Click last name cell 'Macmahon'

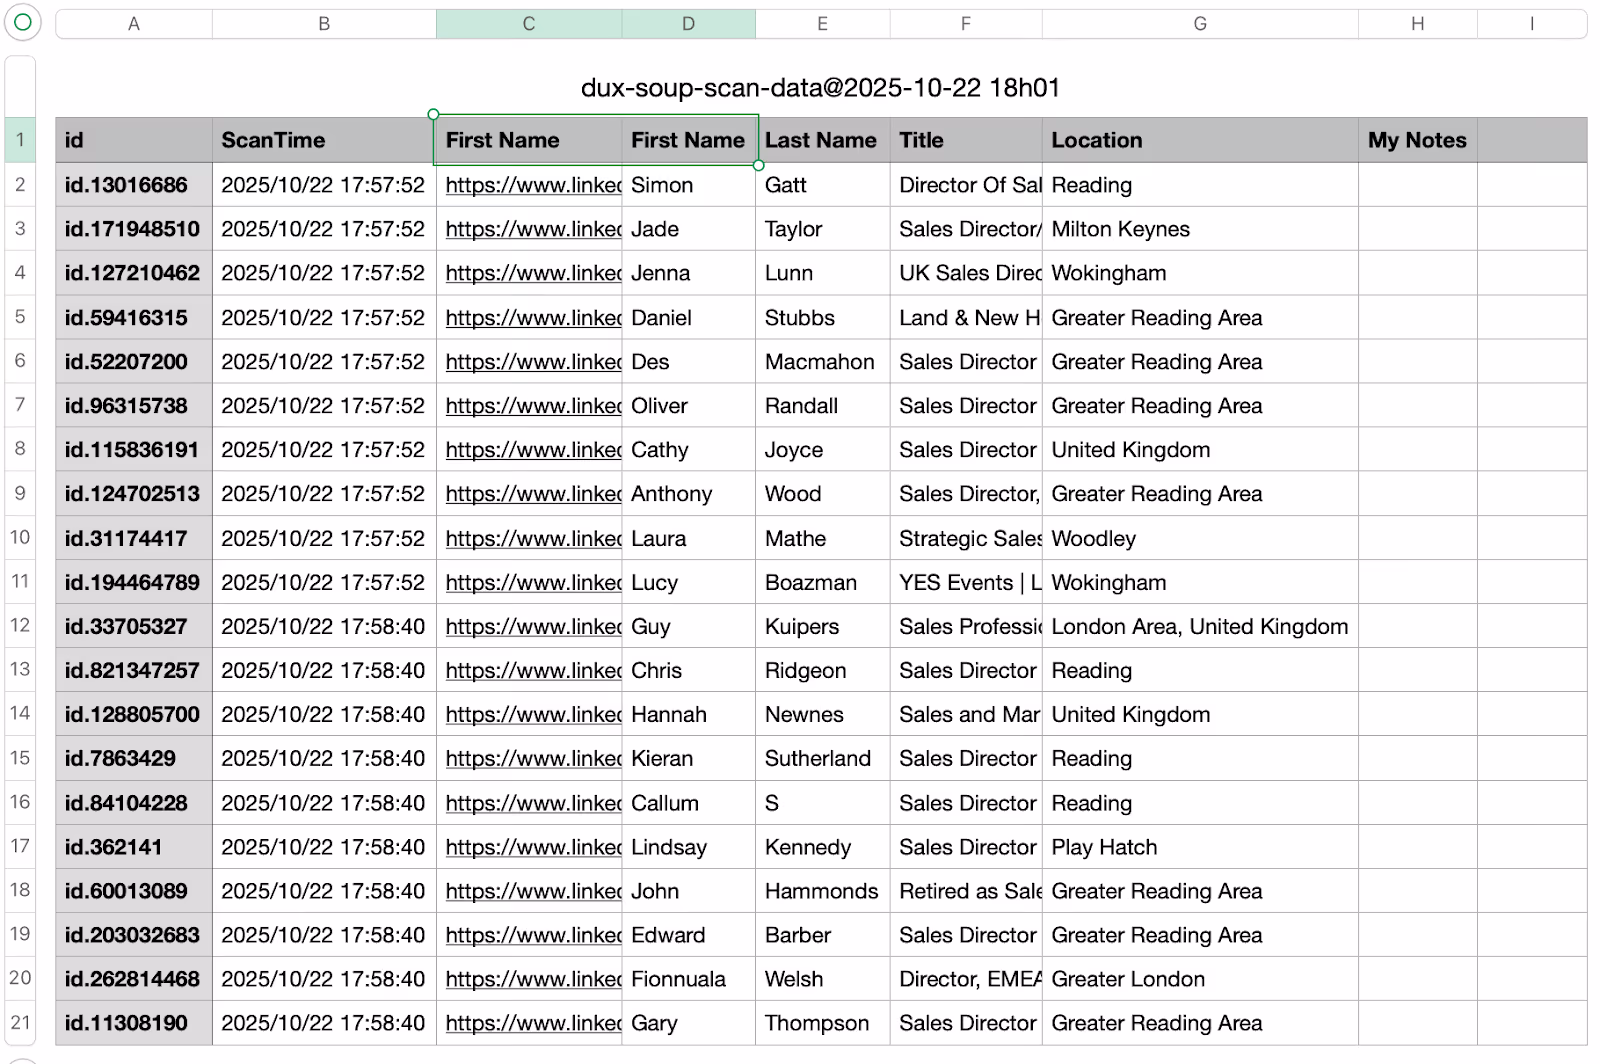823,362
